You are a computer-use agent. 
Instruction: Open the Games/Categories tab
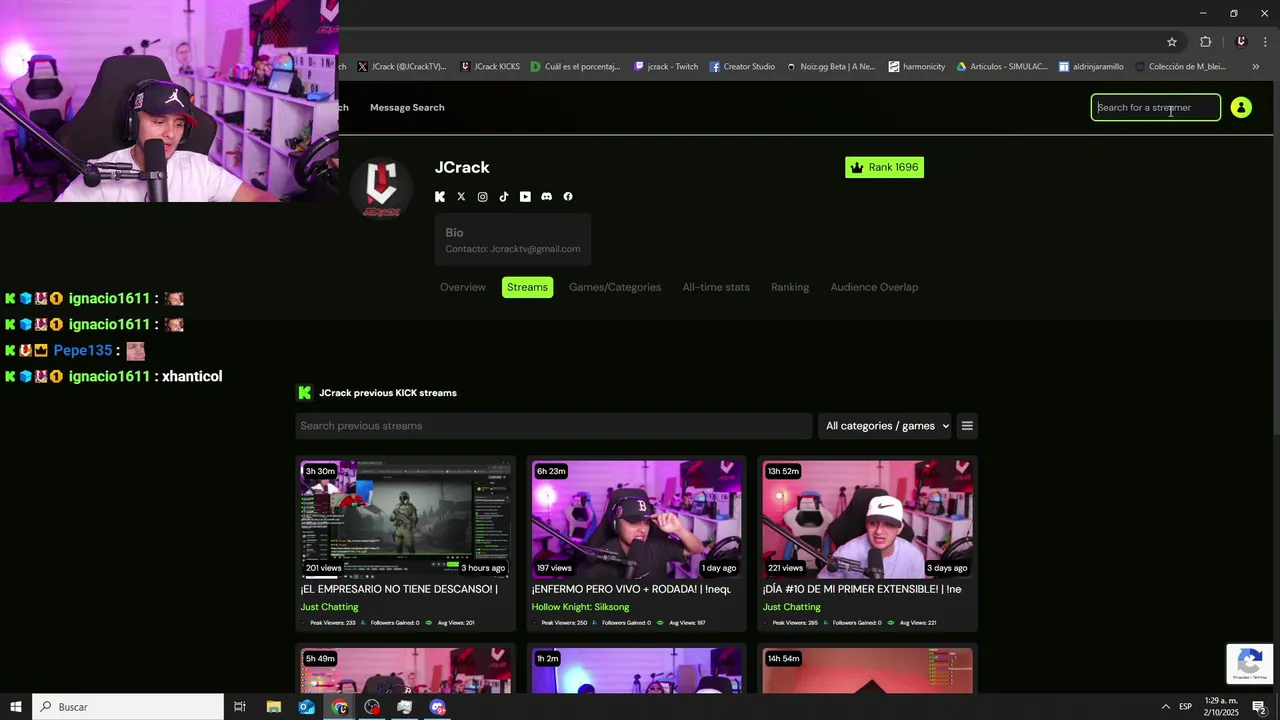(615, 287)
